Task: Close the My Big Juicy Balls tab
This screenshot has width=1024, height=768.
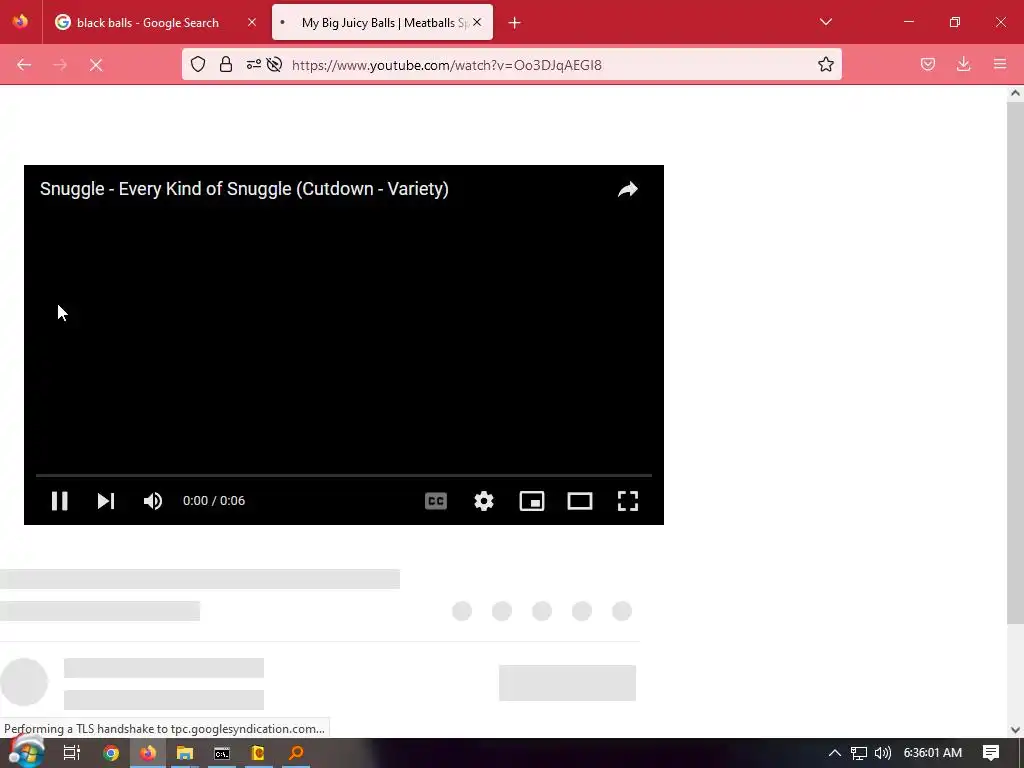Action: (x=477, y=23)
